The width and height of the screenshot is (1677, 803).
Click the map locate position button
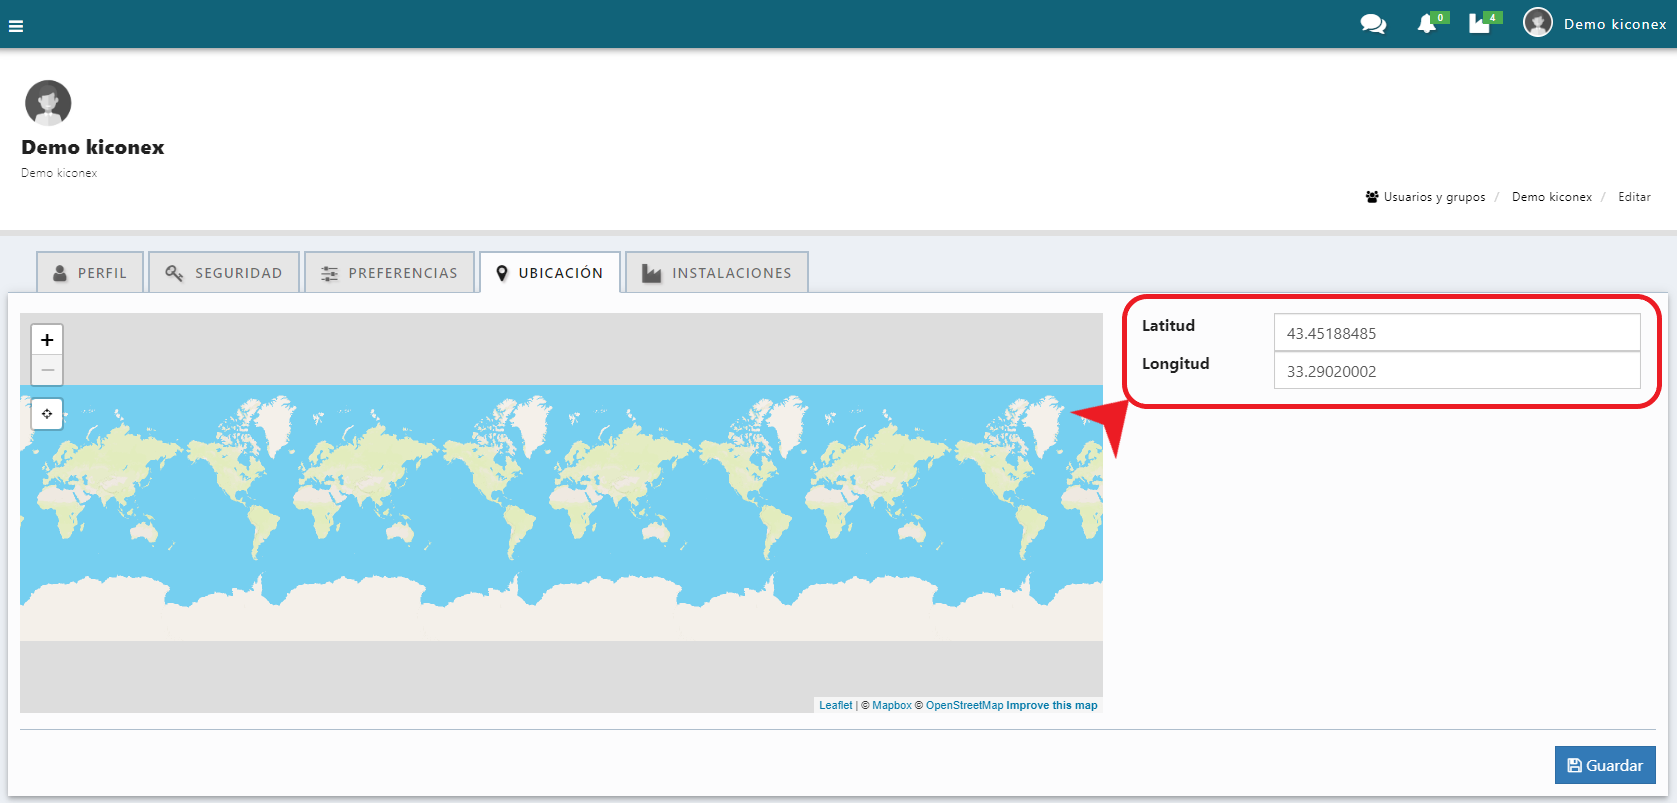47,413
